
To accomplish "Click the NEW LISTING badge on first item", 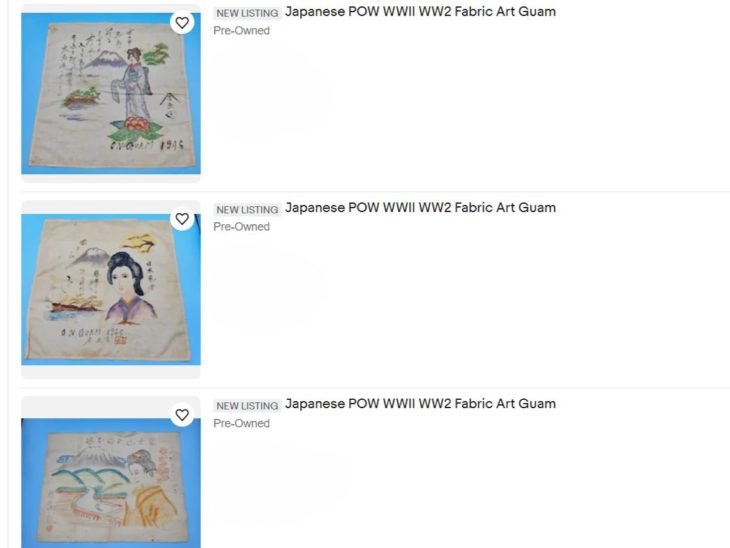I will coord(247,13).
